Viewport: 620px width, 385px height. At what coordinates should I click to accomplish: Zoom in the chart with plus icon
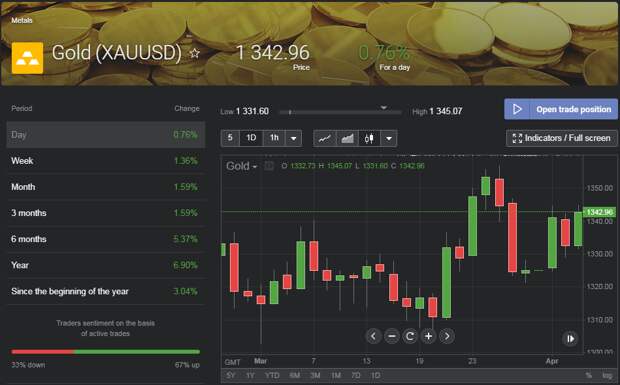[x=428, y=336]
